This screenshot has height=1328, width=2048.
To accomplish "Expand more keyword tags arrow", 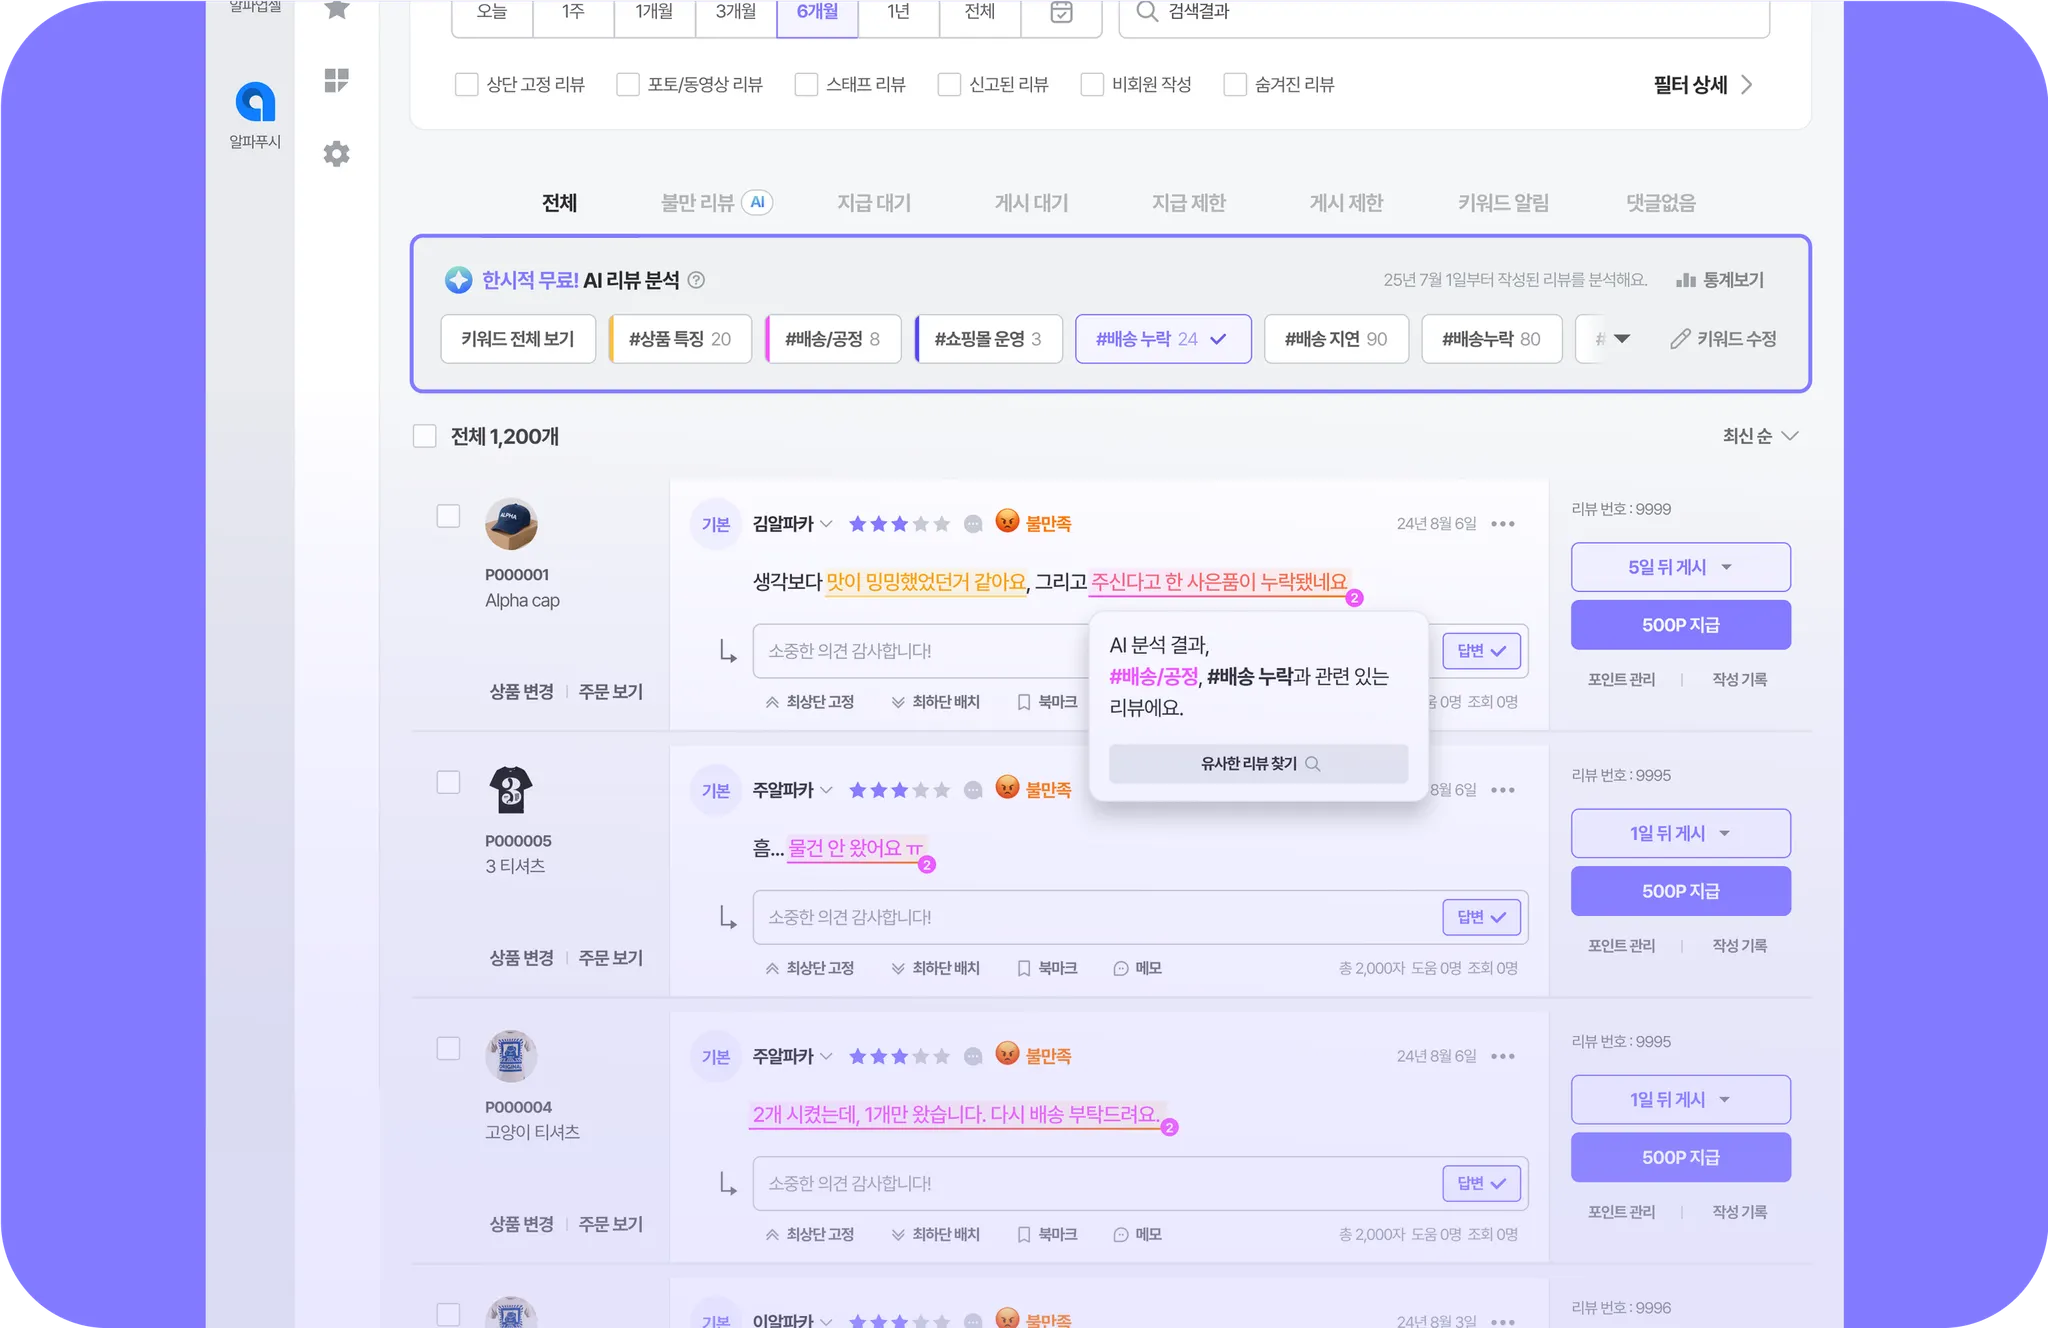I will 1621,339.
